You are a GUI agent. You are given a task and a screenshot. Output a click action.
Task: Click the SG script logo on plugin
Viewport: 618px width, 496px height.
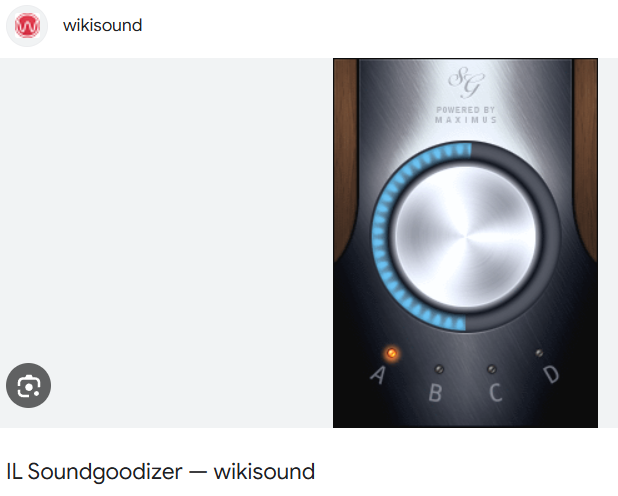(x=466, y=82)
